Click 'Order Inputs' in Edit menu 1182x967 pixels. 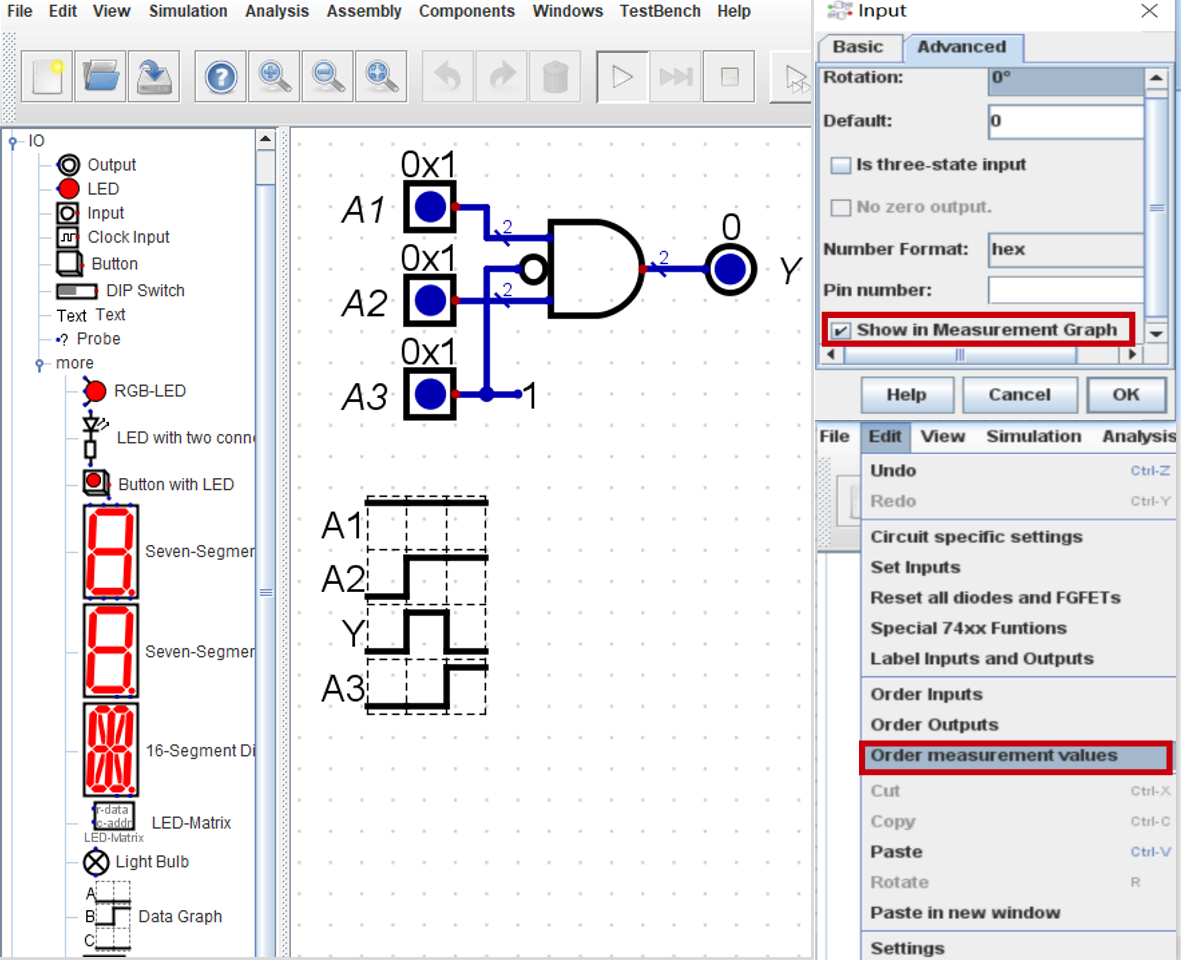pyautogui.click(x=1018, y=694)
